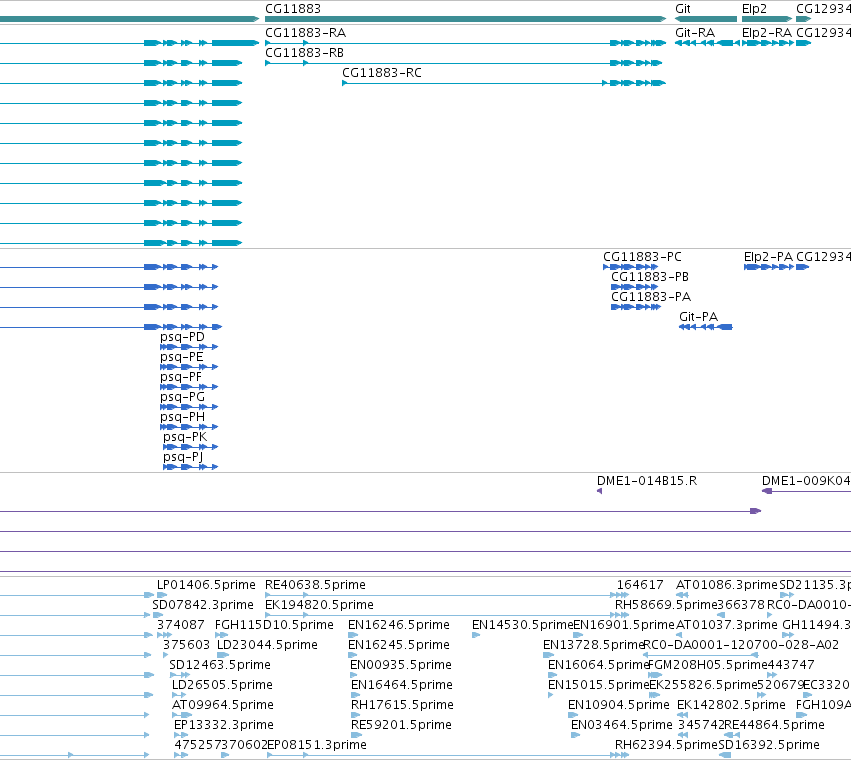Click the CG11883-RA transcript label
The height and width of the screenshot is (760, 851).
point(305,33)
